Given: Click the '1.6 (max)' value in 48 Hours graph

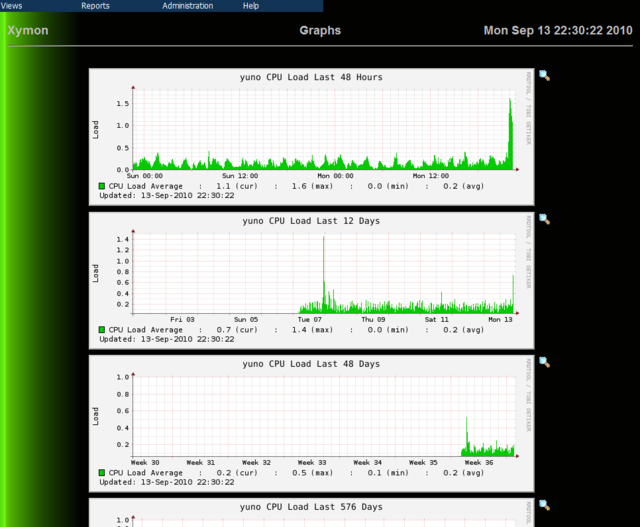Looking at the screenshot, I should click(312, 186).
